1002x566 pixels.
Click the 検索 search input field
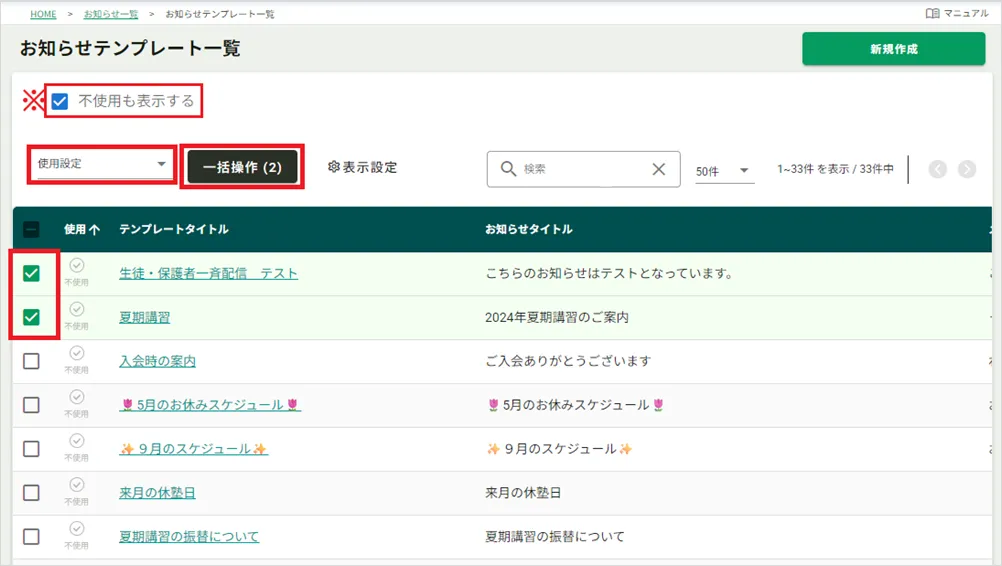click(583, 169)
